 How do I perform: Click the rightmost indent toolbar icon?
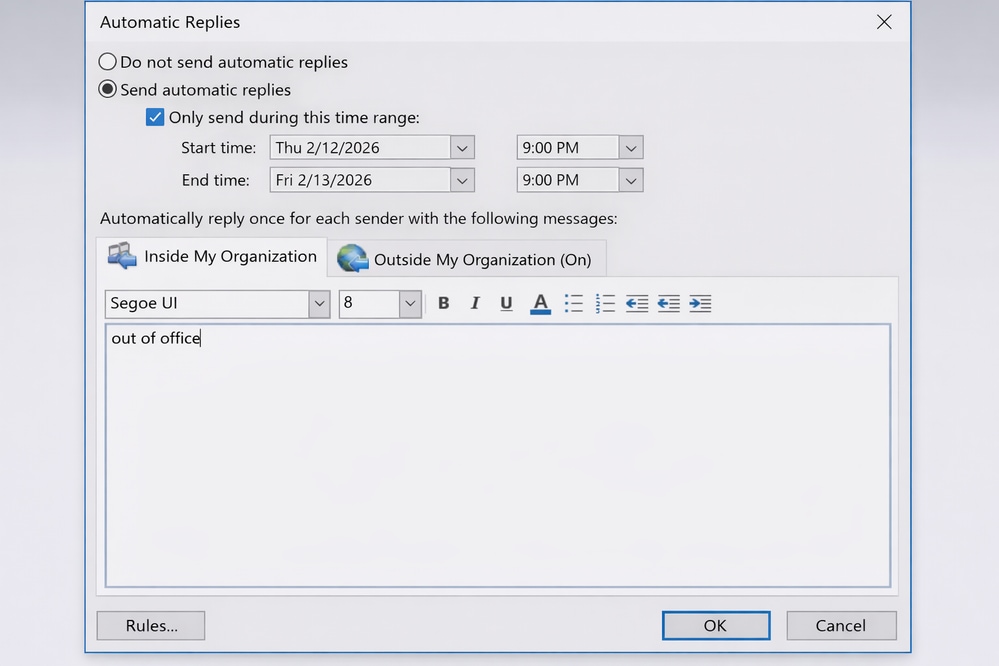tap(700, 303)
